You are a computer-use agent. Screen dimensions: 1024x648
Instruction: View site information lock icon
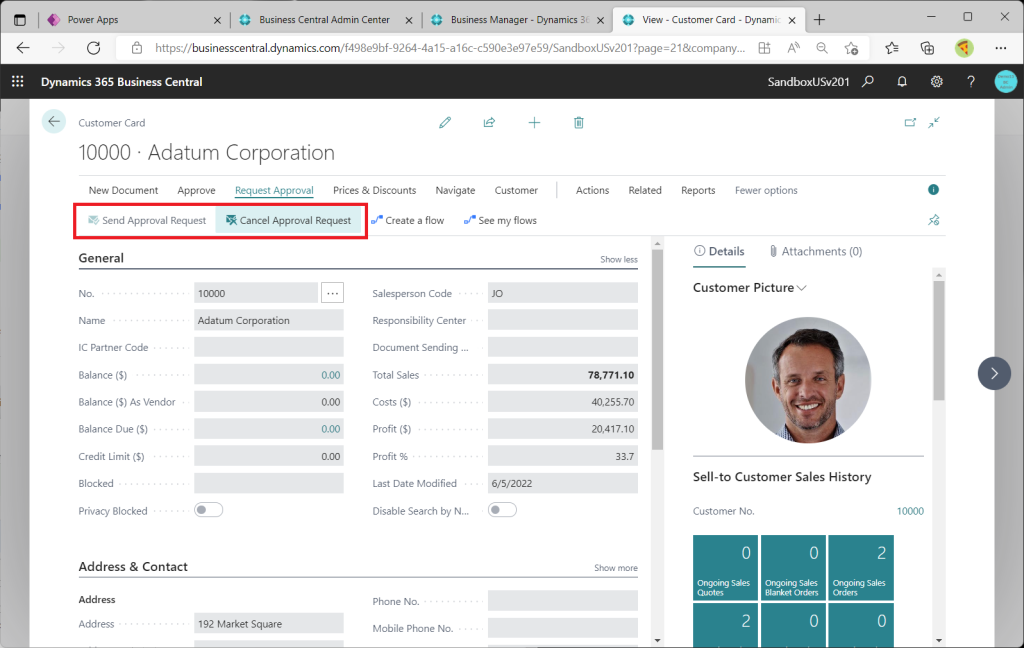click(136, 48)
